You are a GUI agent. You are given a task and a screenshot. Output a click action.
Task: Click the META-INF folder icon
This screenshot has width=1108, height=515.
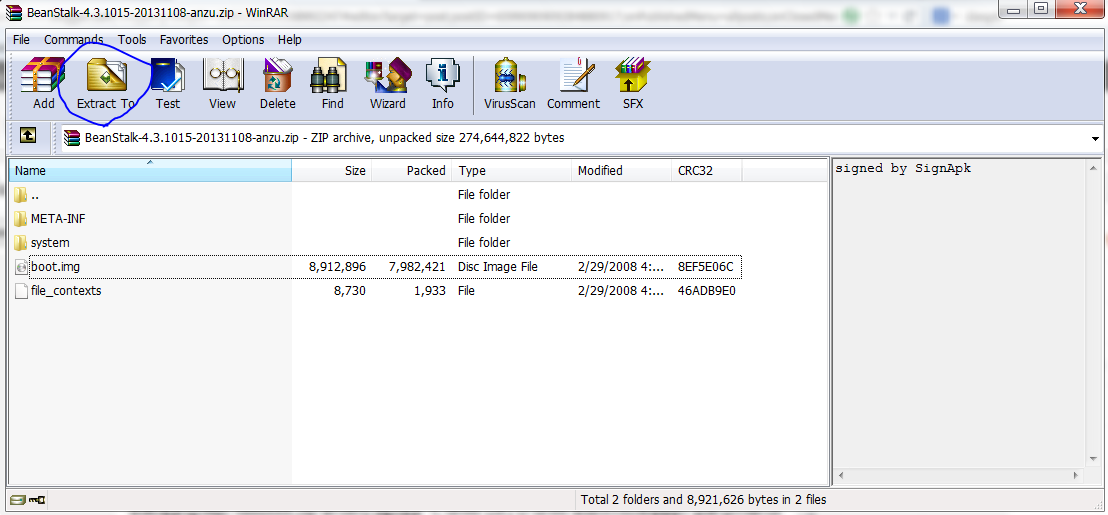click(21, 218)
